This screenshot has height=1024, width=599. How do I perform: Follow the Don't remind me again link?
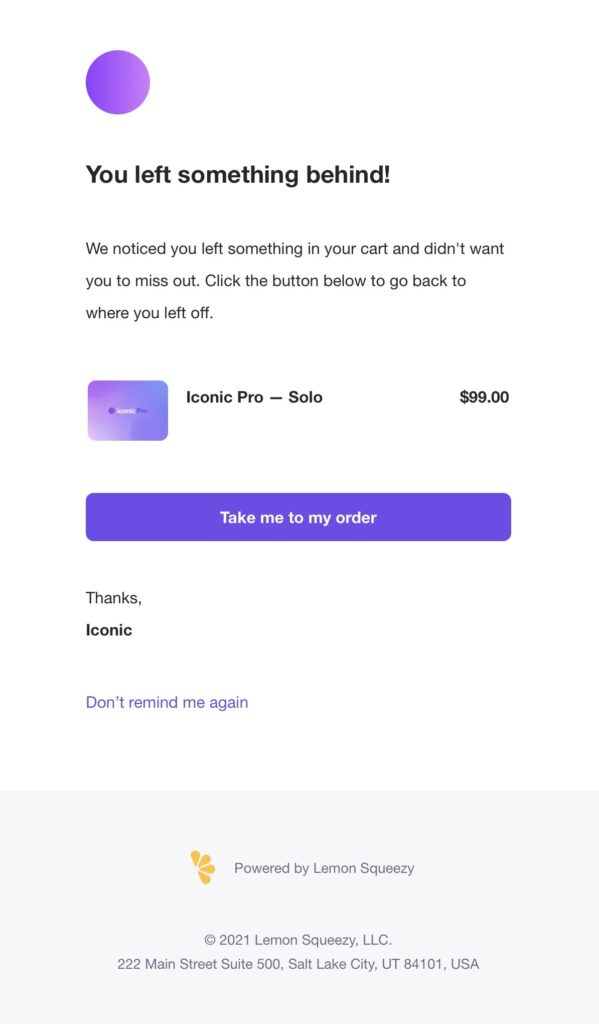click(167, 703)
